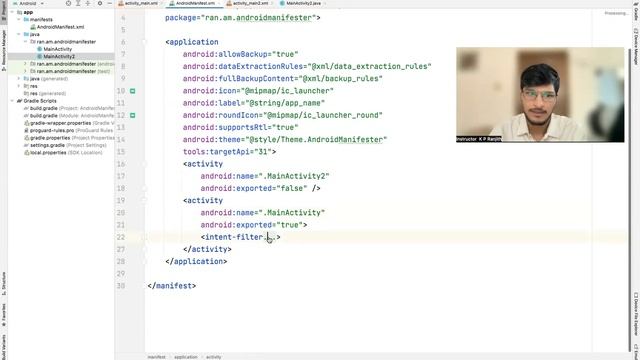Collapse the manifests folder
Screen dimensions: 640x360
click(x=19, y=20)
